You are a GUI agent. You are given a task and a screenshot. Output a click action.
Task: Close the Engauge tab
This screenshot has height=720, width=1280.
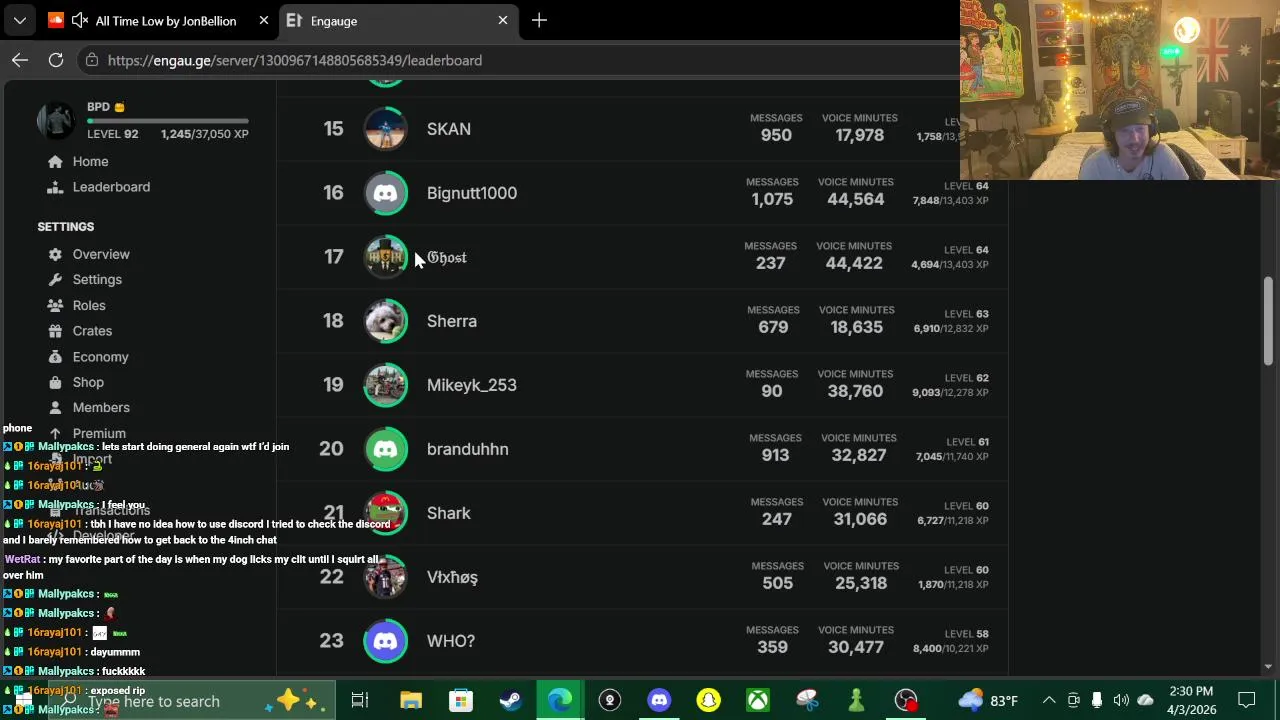503,20
